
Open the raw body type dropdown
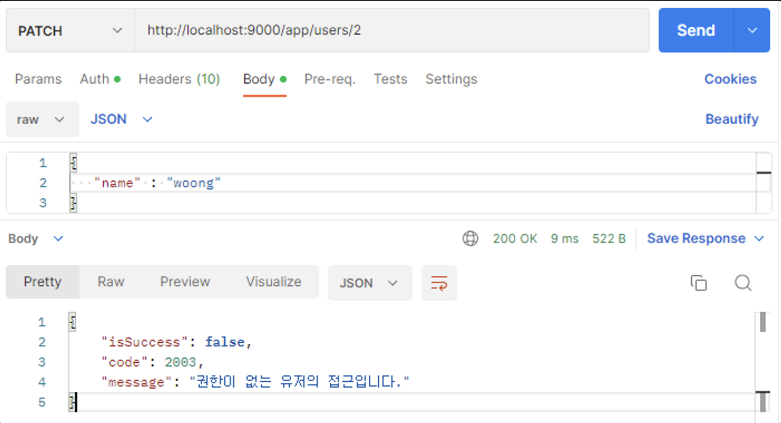(42, 120)
